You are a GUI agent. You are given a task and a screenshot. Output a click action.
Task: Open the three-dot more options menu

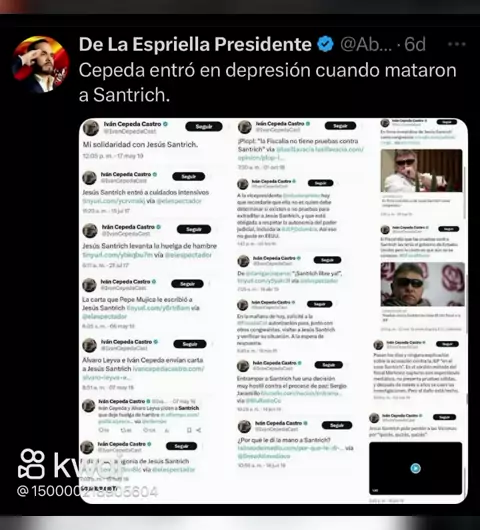tap(457, 44)
